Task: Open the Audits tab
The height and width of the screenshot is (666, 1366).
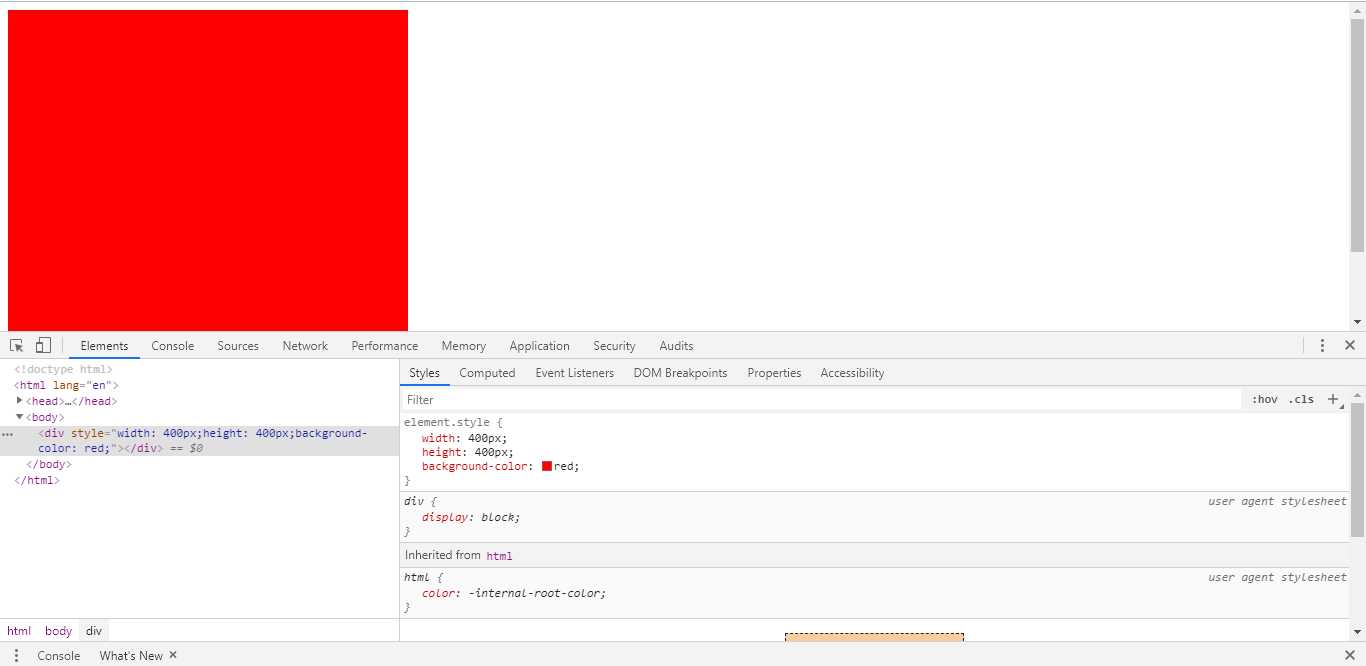Action: [x=676, y=346]
